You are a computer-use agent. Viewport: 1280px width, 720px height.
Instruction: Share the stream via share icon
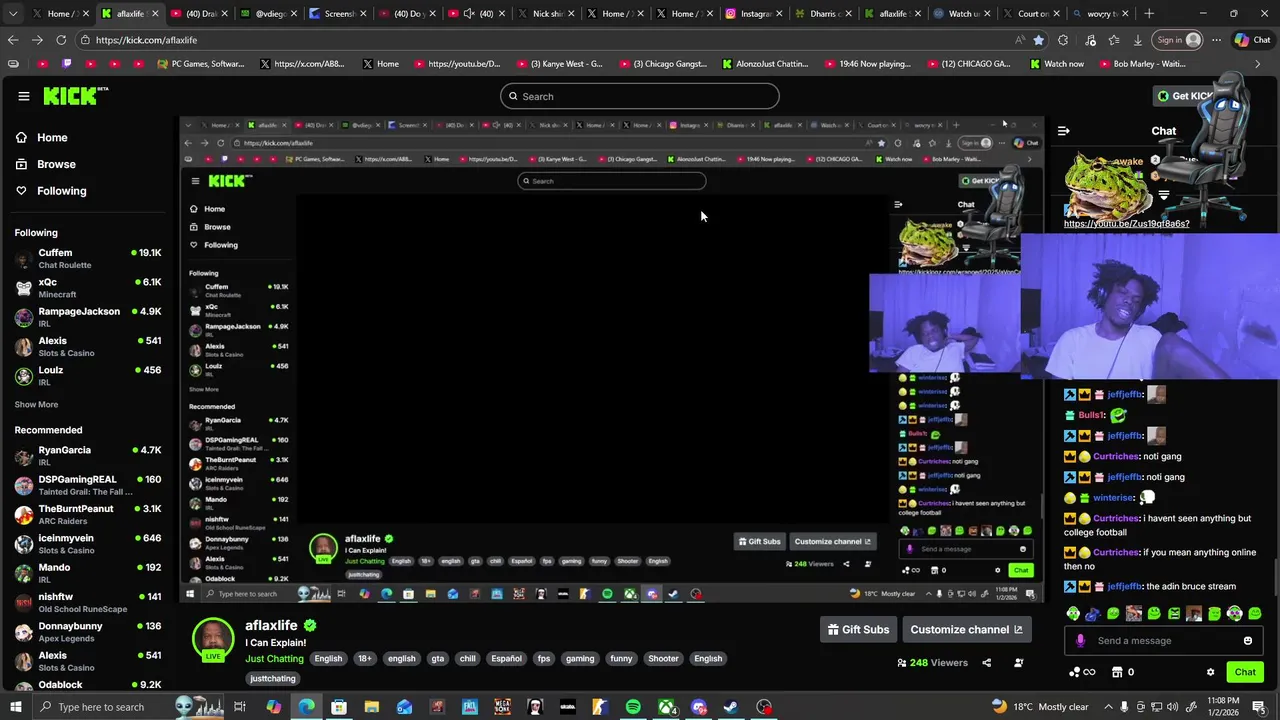[x=986, y=662]
